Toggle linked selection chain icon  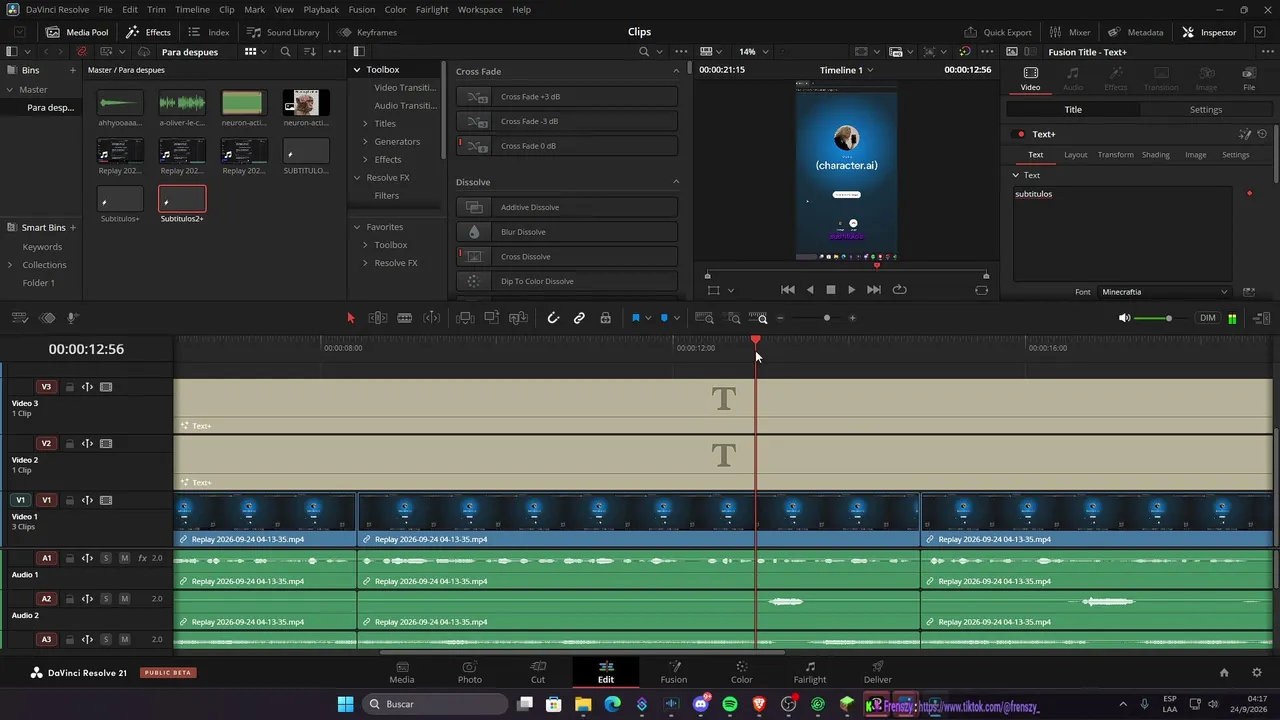(579, 318)
